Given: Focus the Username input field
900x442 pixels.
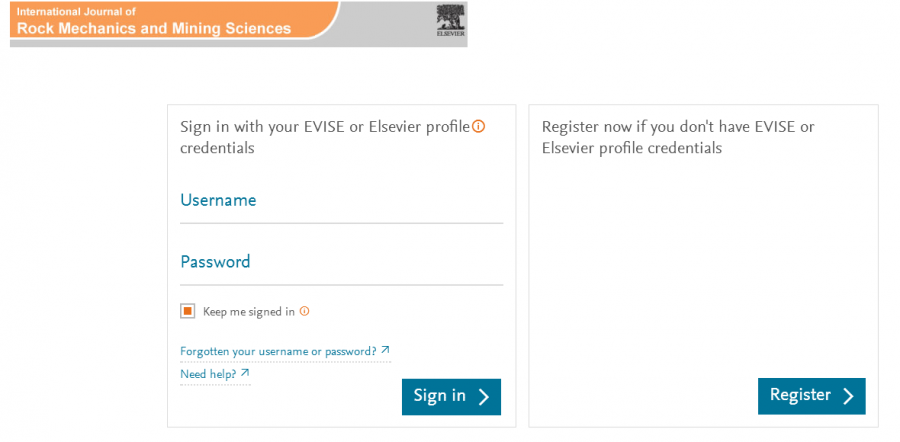Looking at the screenshot, I should coord(340,201).
